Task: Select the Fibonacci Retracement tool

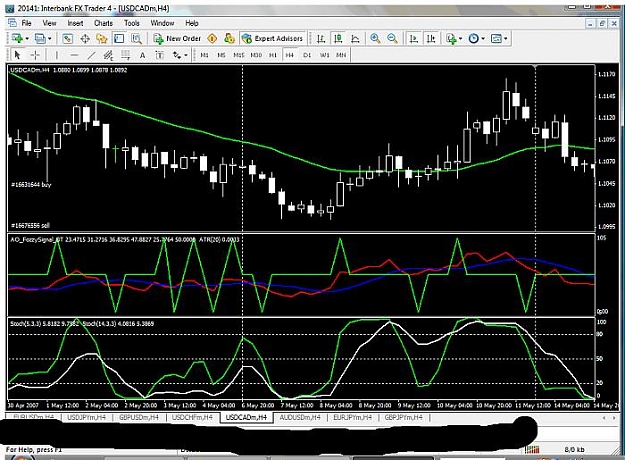Action: click(126, 55)
